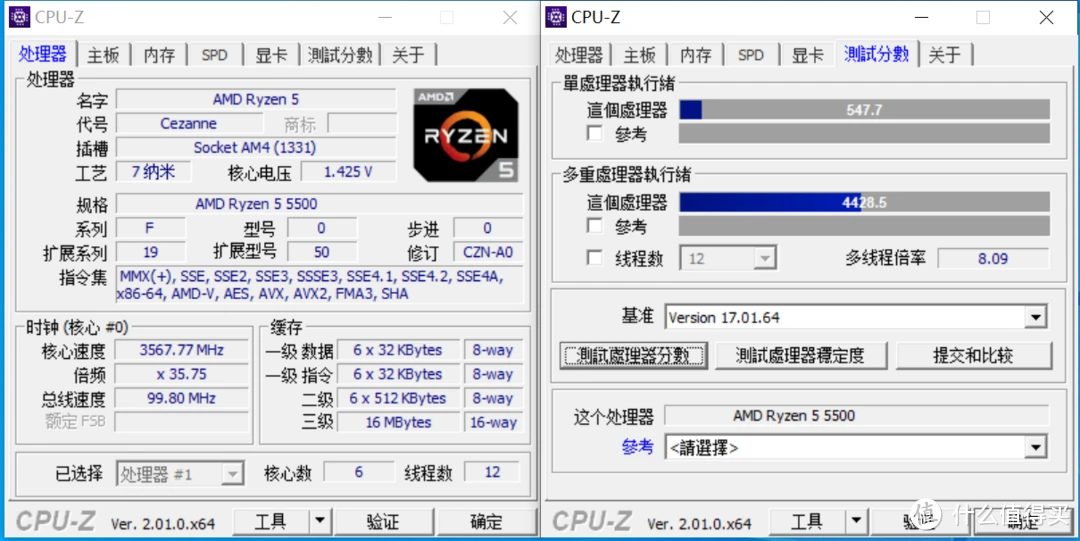Click the 工艺 value 7 纳米
The height and width of the screenshot is (541, 1080).
coord(153,172)
